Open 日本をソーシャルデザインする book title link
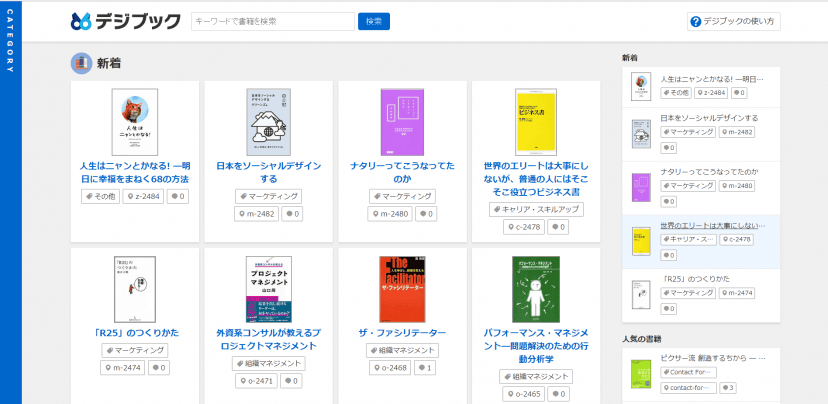 click(268, 172)
